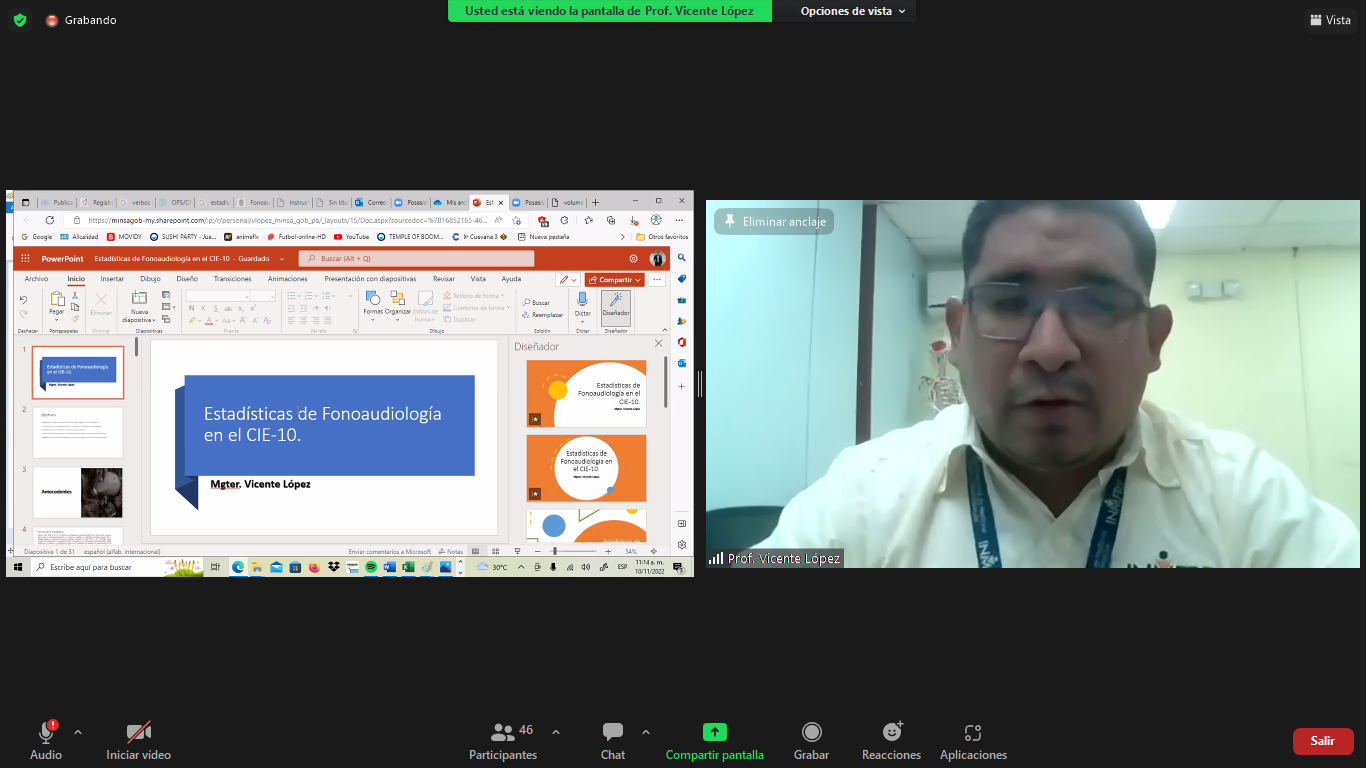This screenshot has width=1366, height=768.
Task: Open the Participantes panel
Action: 503,740
